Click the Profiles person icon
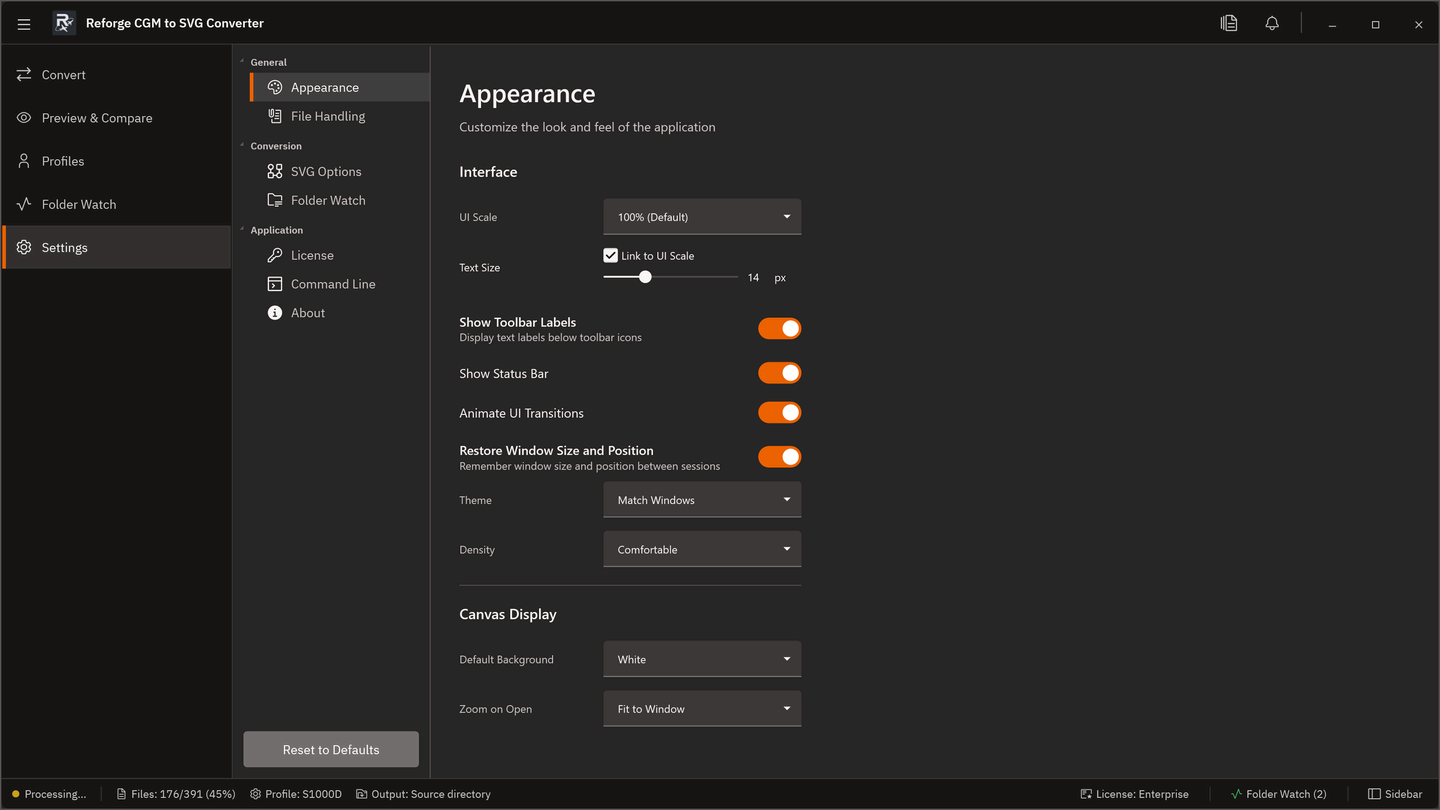 point(24,161)
